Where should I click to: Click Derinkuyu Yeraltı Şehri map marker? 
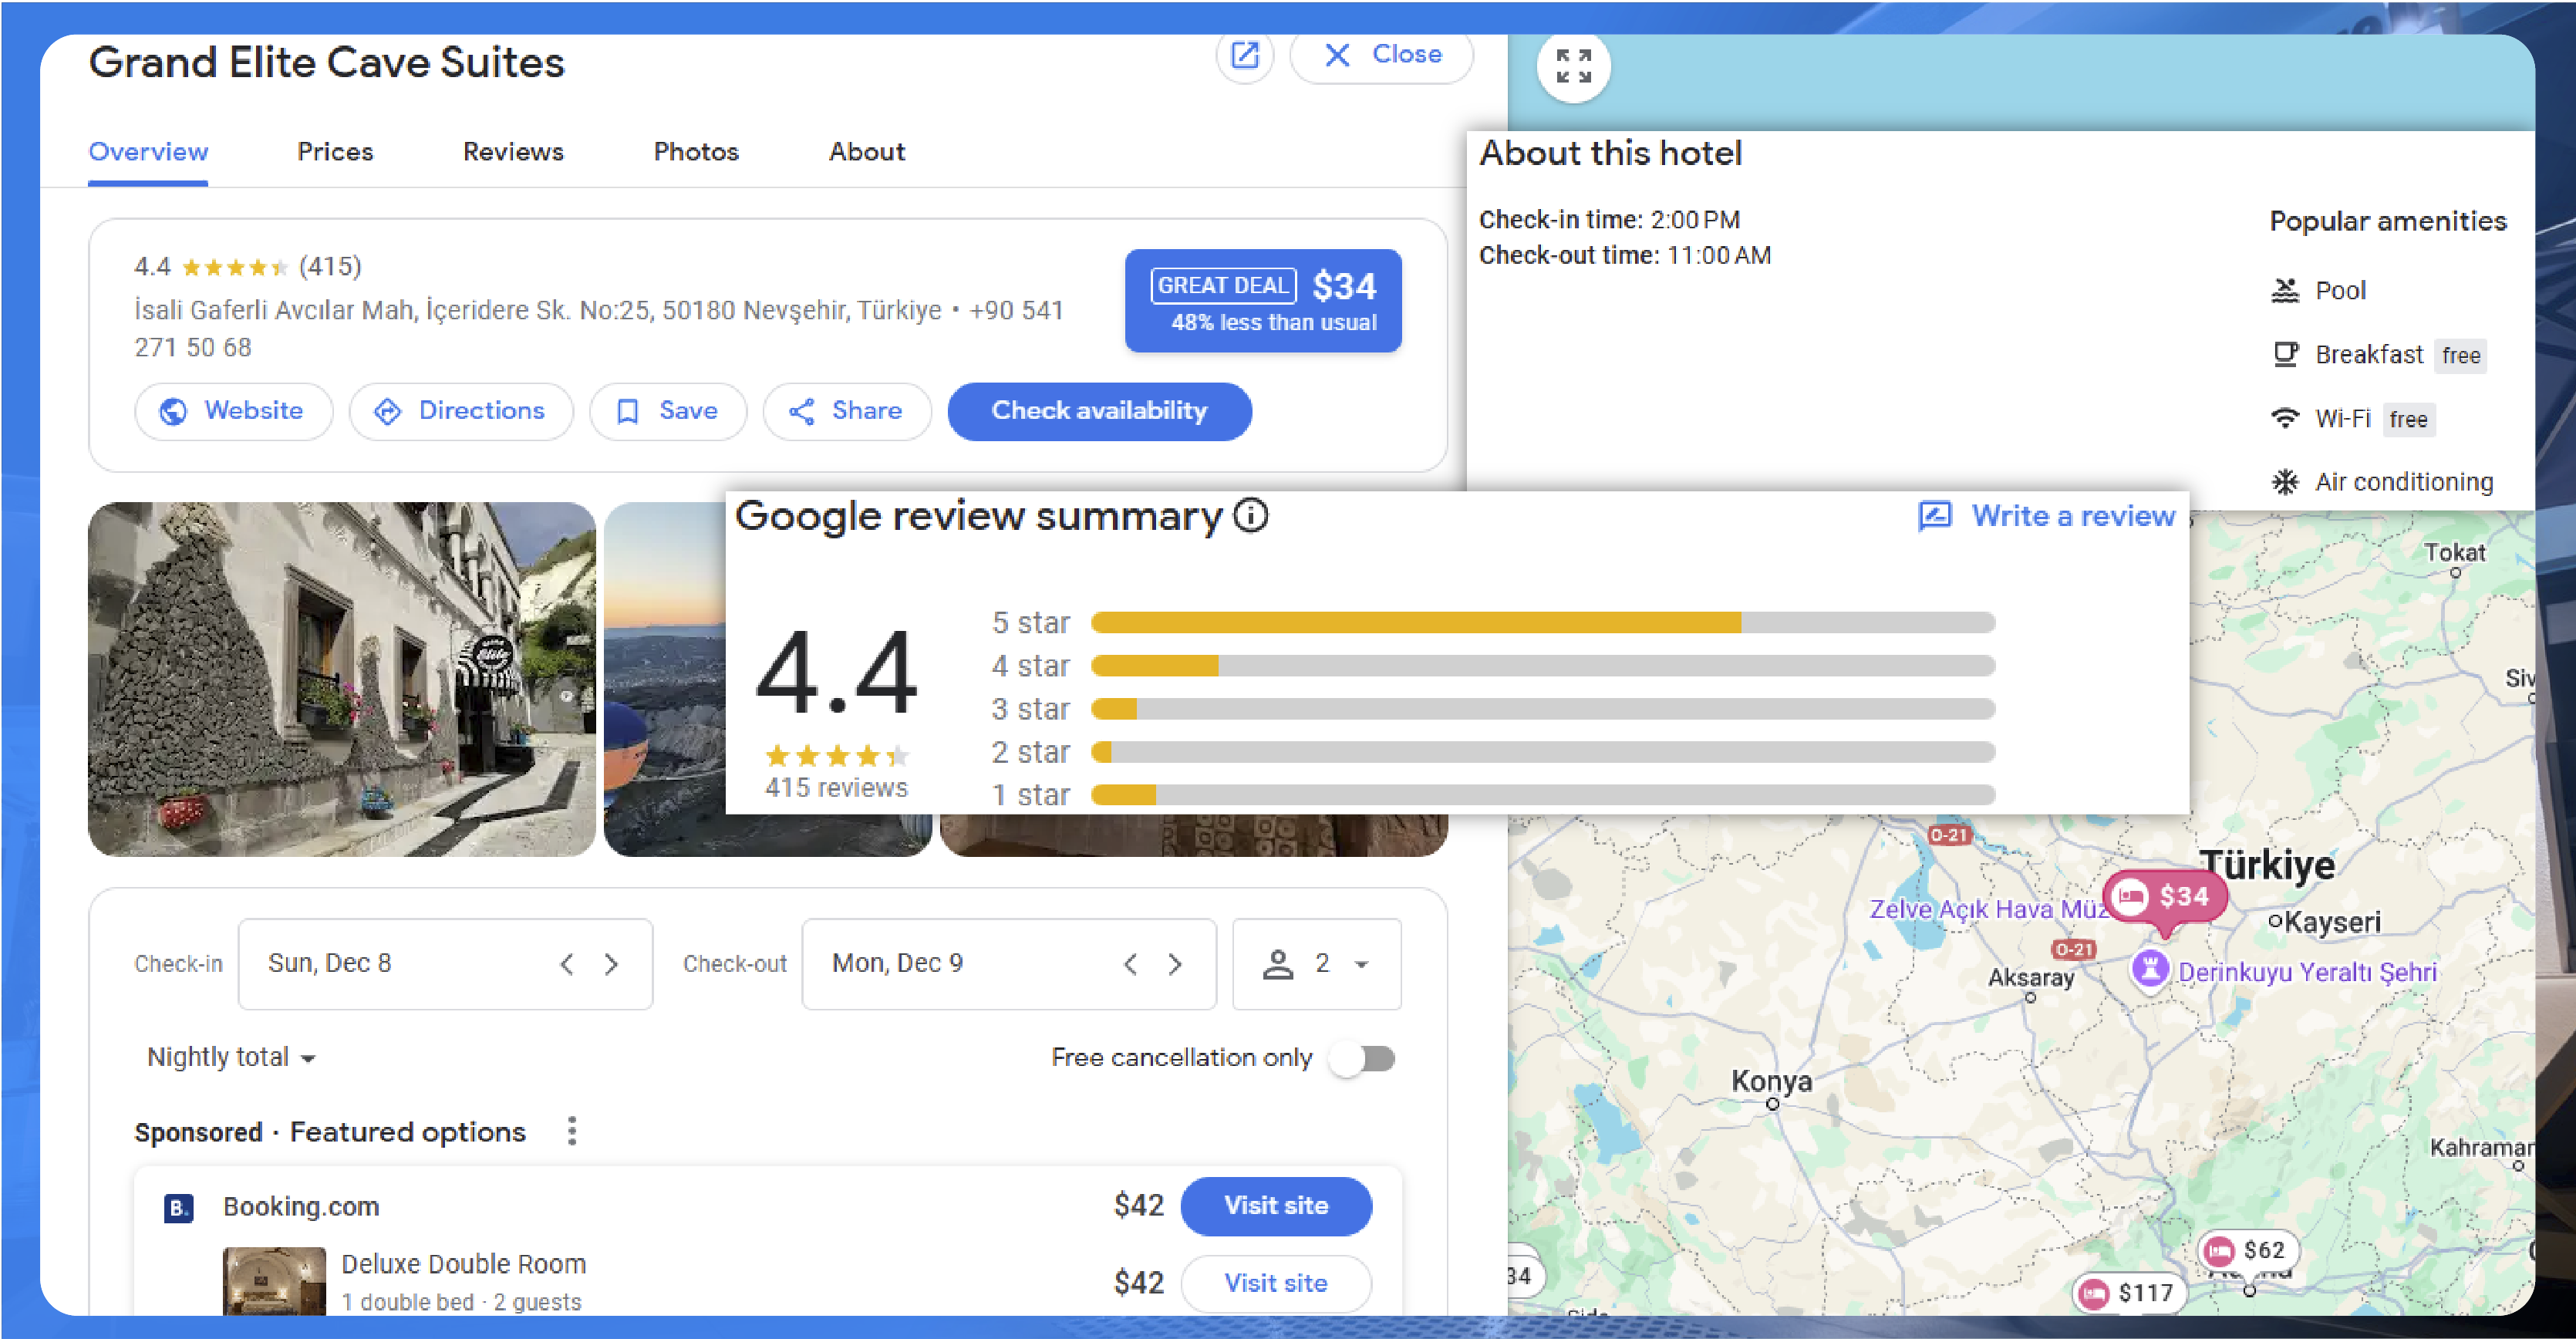coord(2150,970)
